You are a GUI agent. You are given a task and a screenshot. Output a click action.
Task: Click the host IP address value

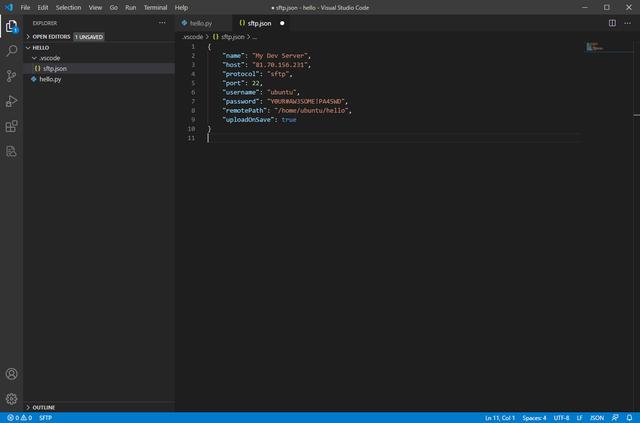[280, 65]
